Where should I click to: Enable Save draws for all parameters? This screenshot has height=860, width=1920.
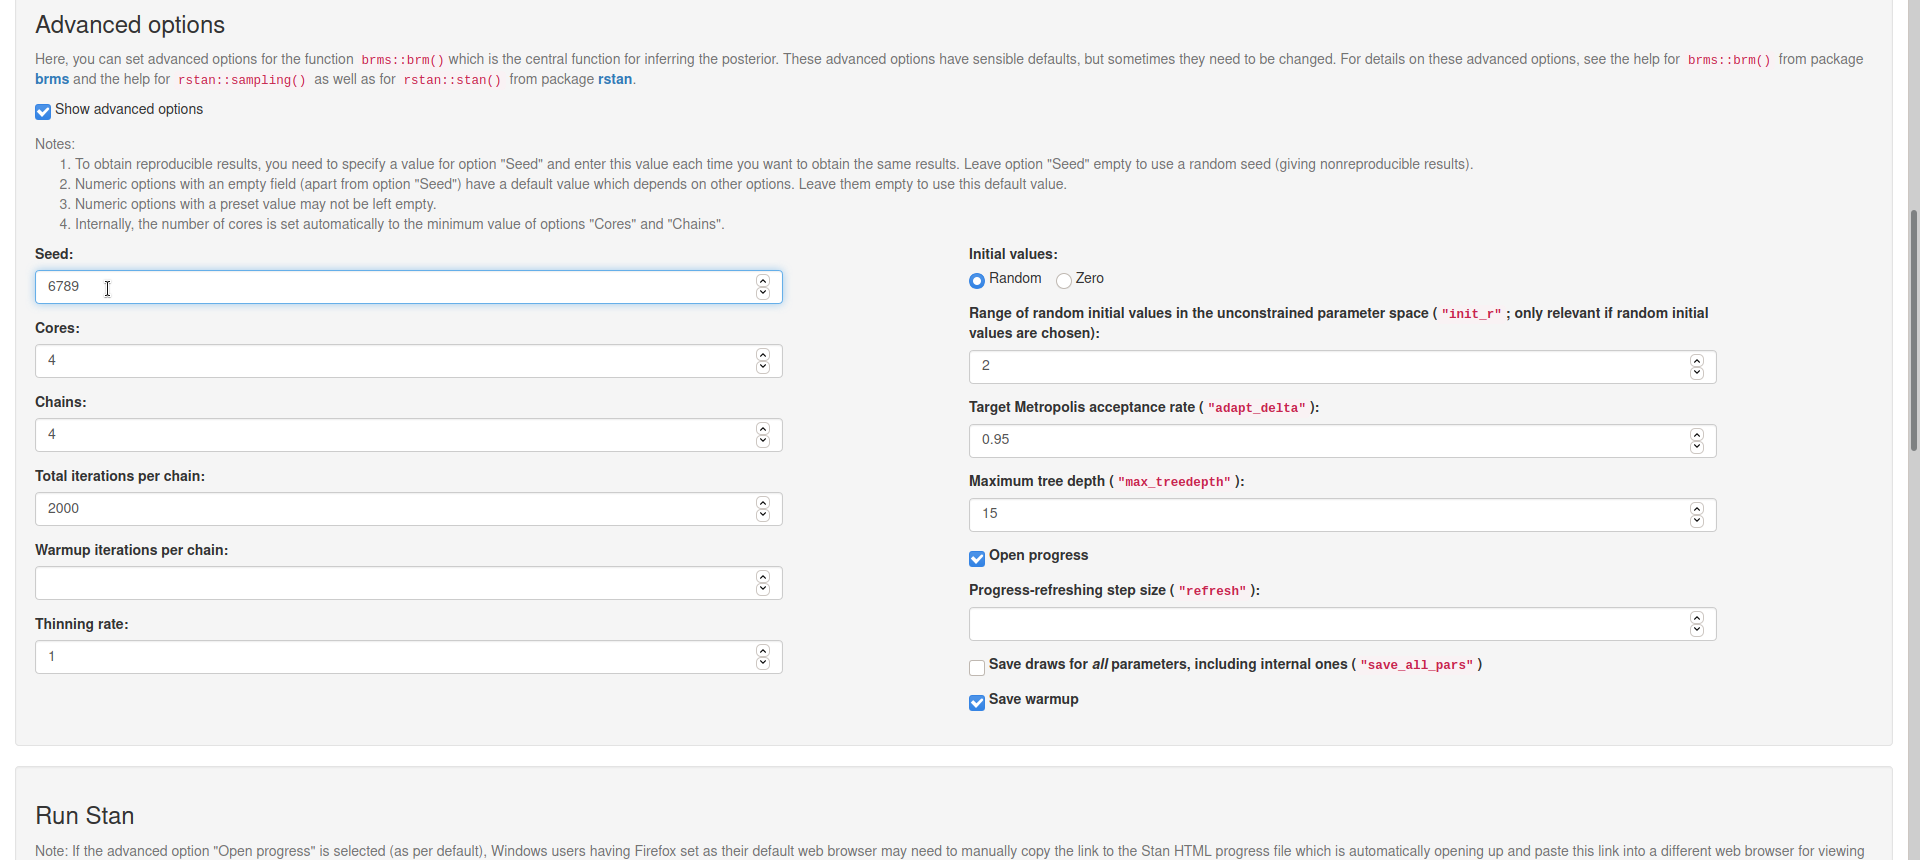point(977,667)
